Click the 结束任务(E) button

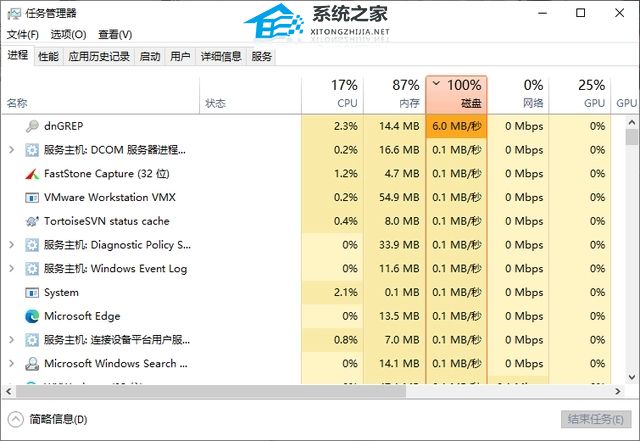tap(596, 419)
